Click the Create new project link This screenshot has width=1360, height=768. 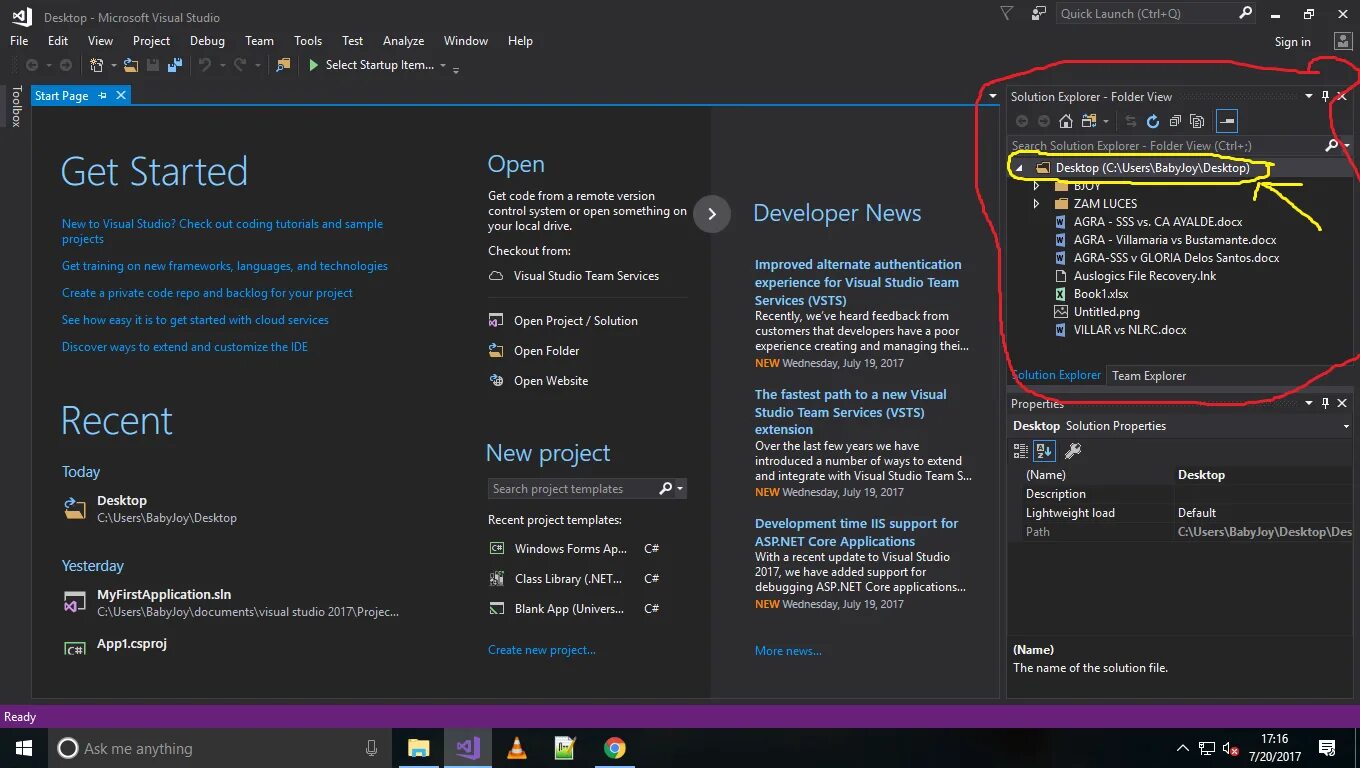pos(541,650)
